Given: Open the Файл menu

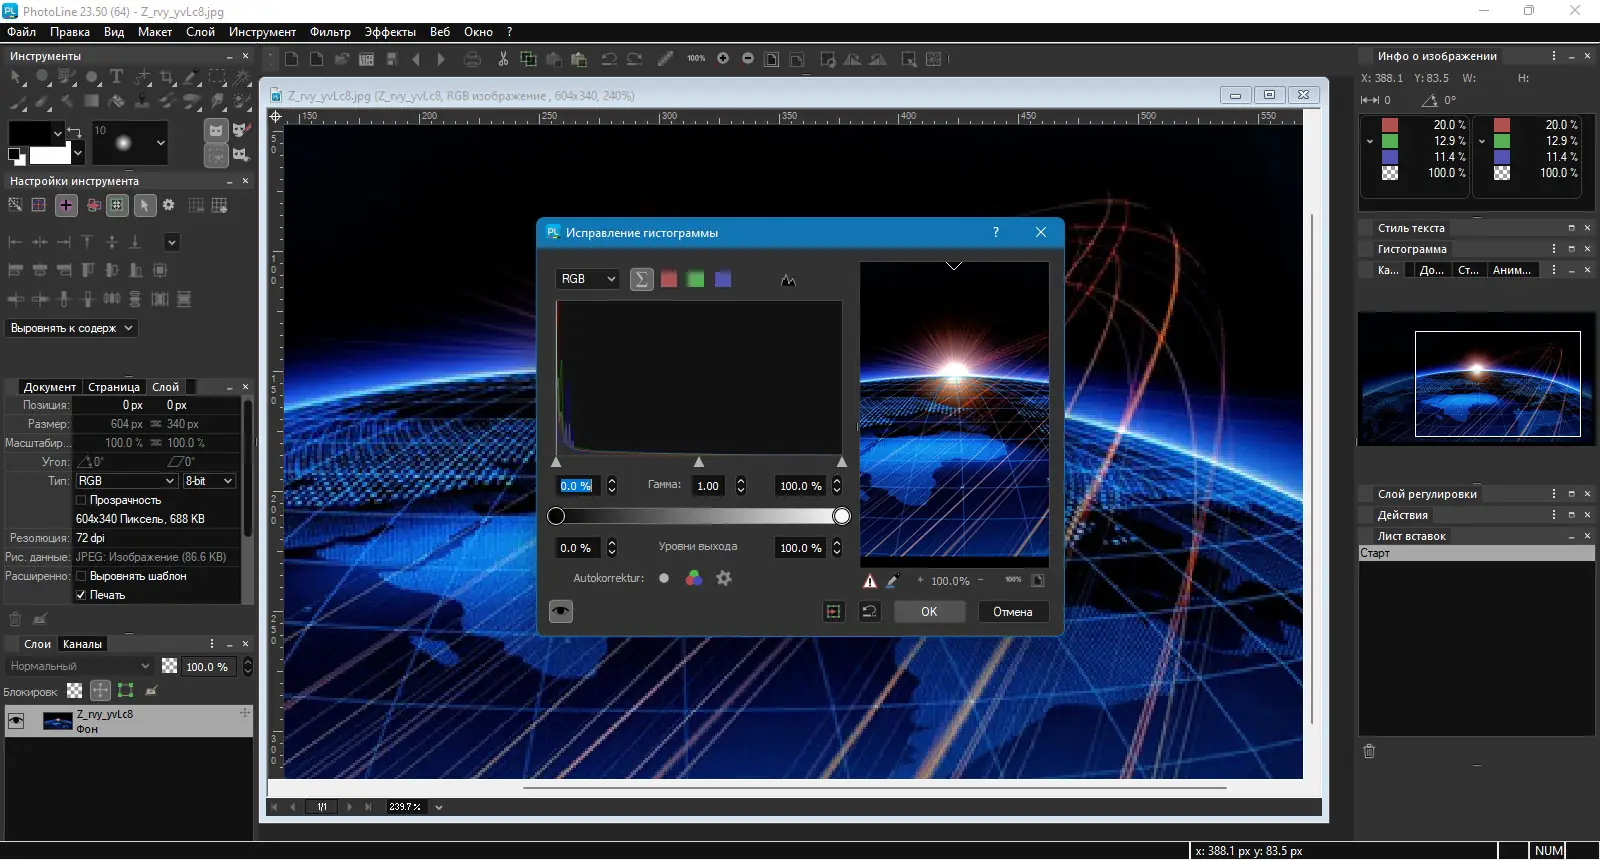Looking at the screenshot, I should coord(21,32).
